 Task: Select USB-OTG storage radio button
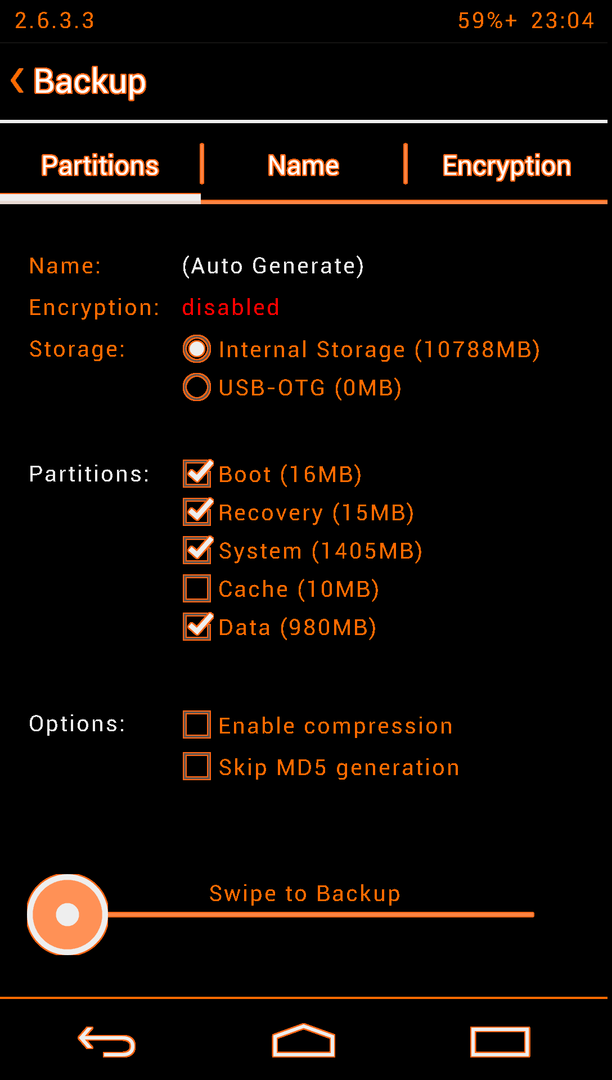[197, 388]
